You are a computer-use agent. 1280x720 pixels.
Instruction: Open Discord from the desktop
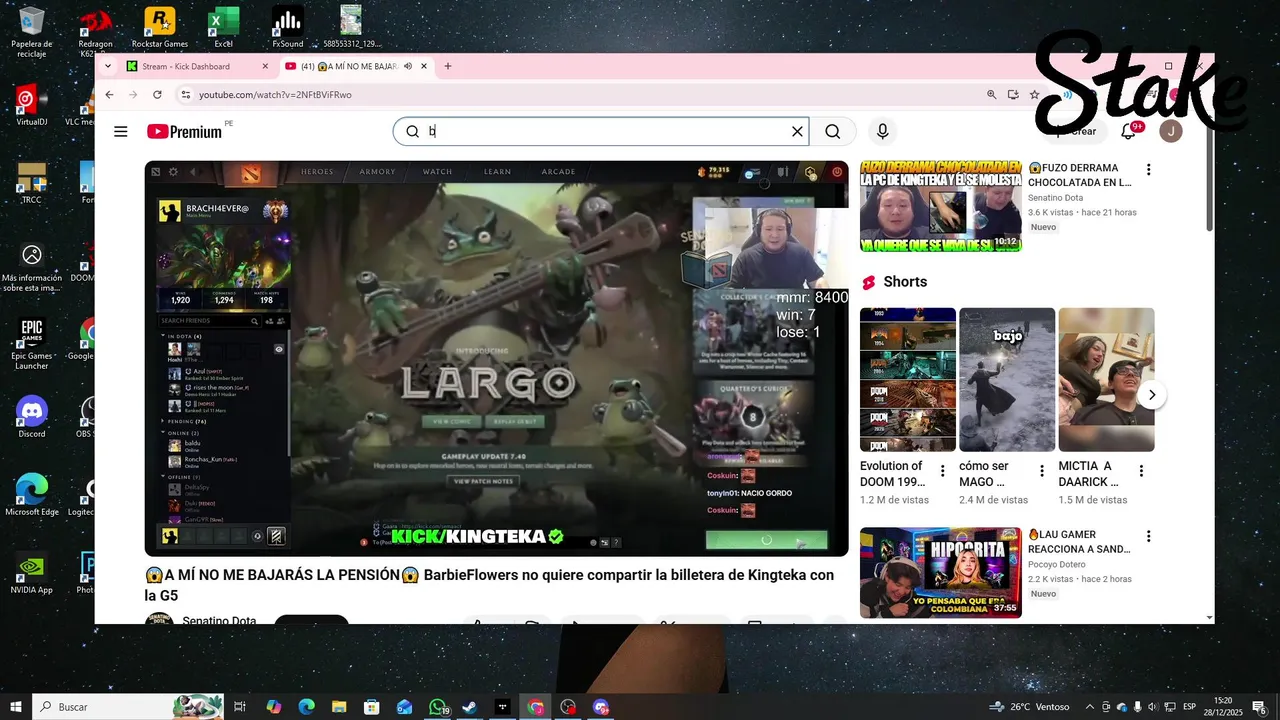pos(32,417)
